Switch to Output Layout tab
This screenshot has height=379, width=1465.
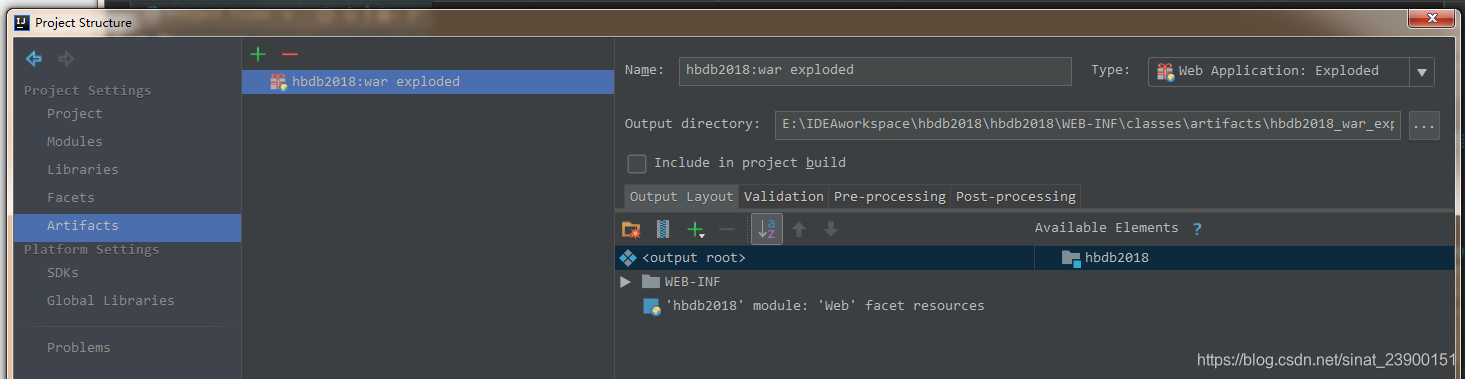682,197
